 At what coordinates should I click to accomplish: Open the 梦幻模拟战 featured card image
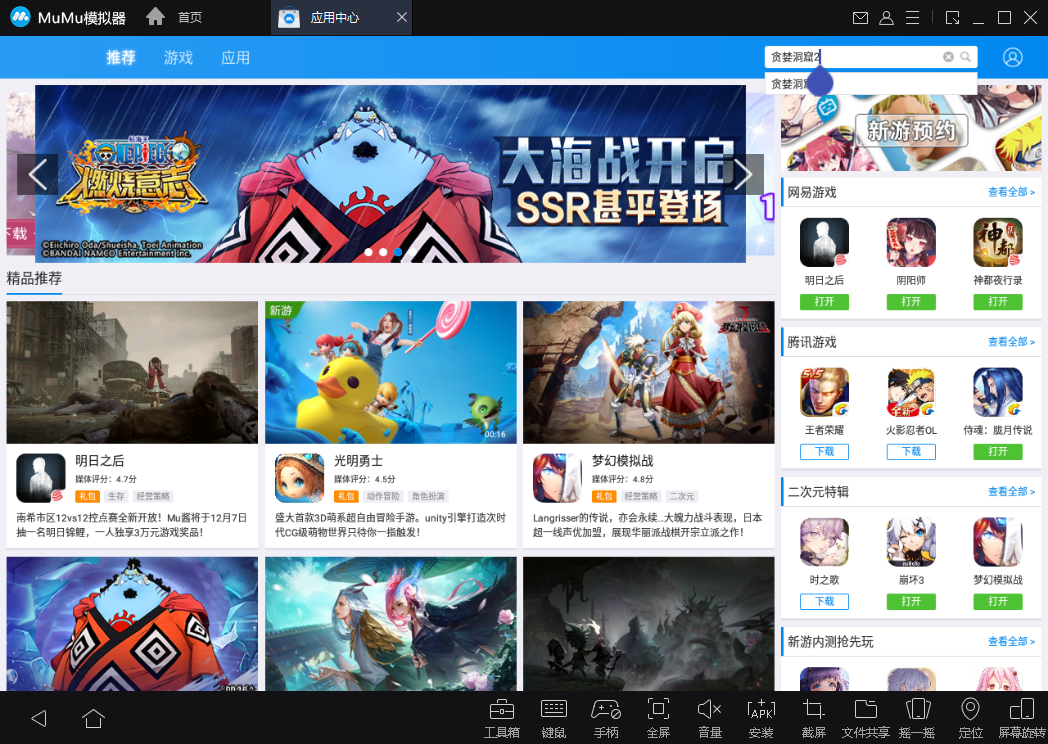tap(649, 372)
